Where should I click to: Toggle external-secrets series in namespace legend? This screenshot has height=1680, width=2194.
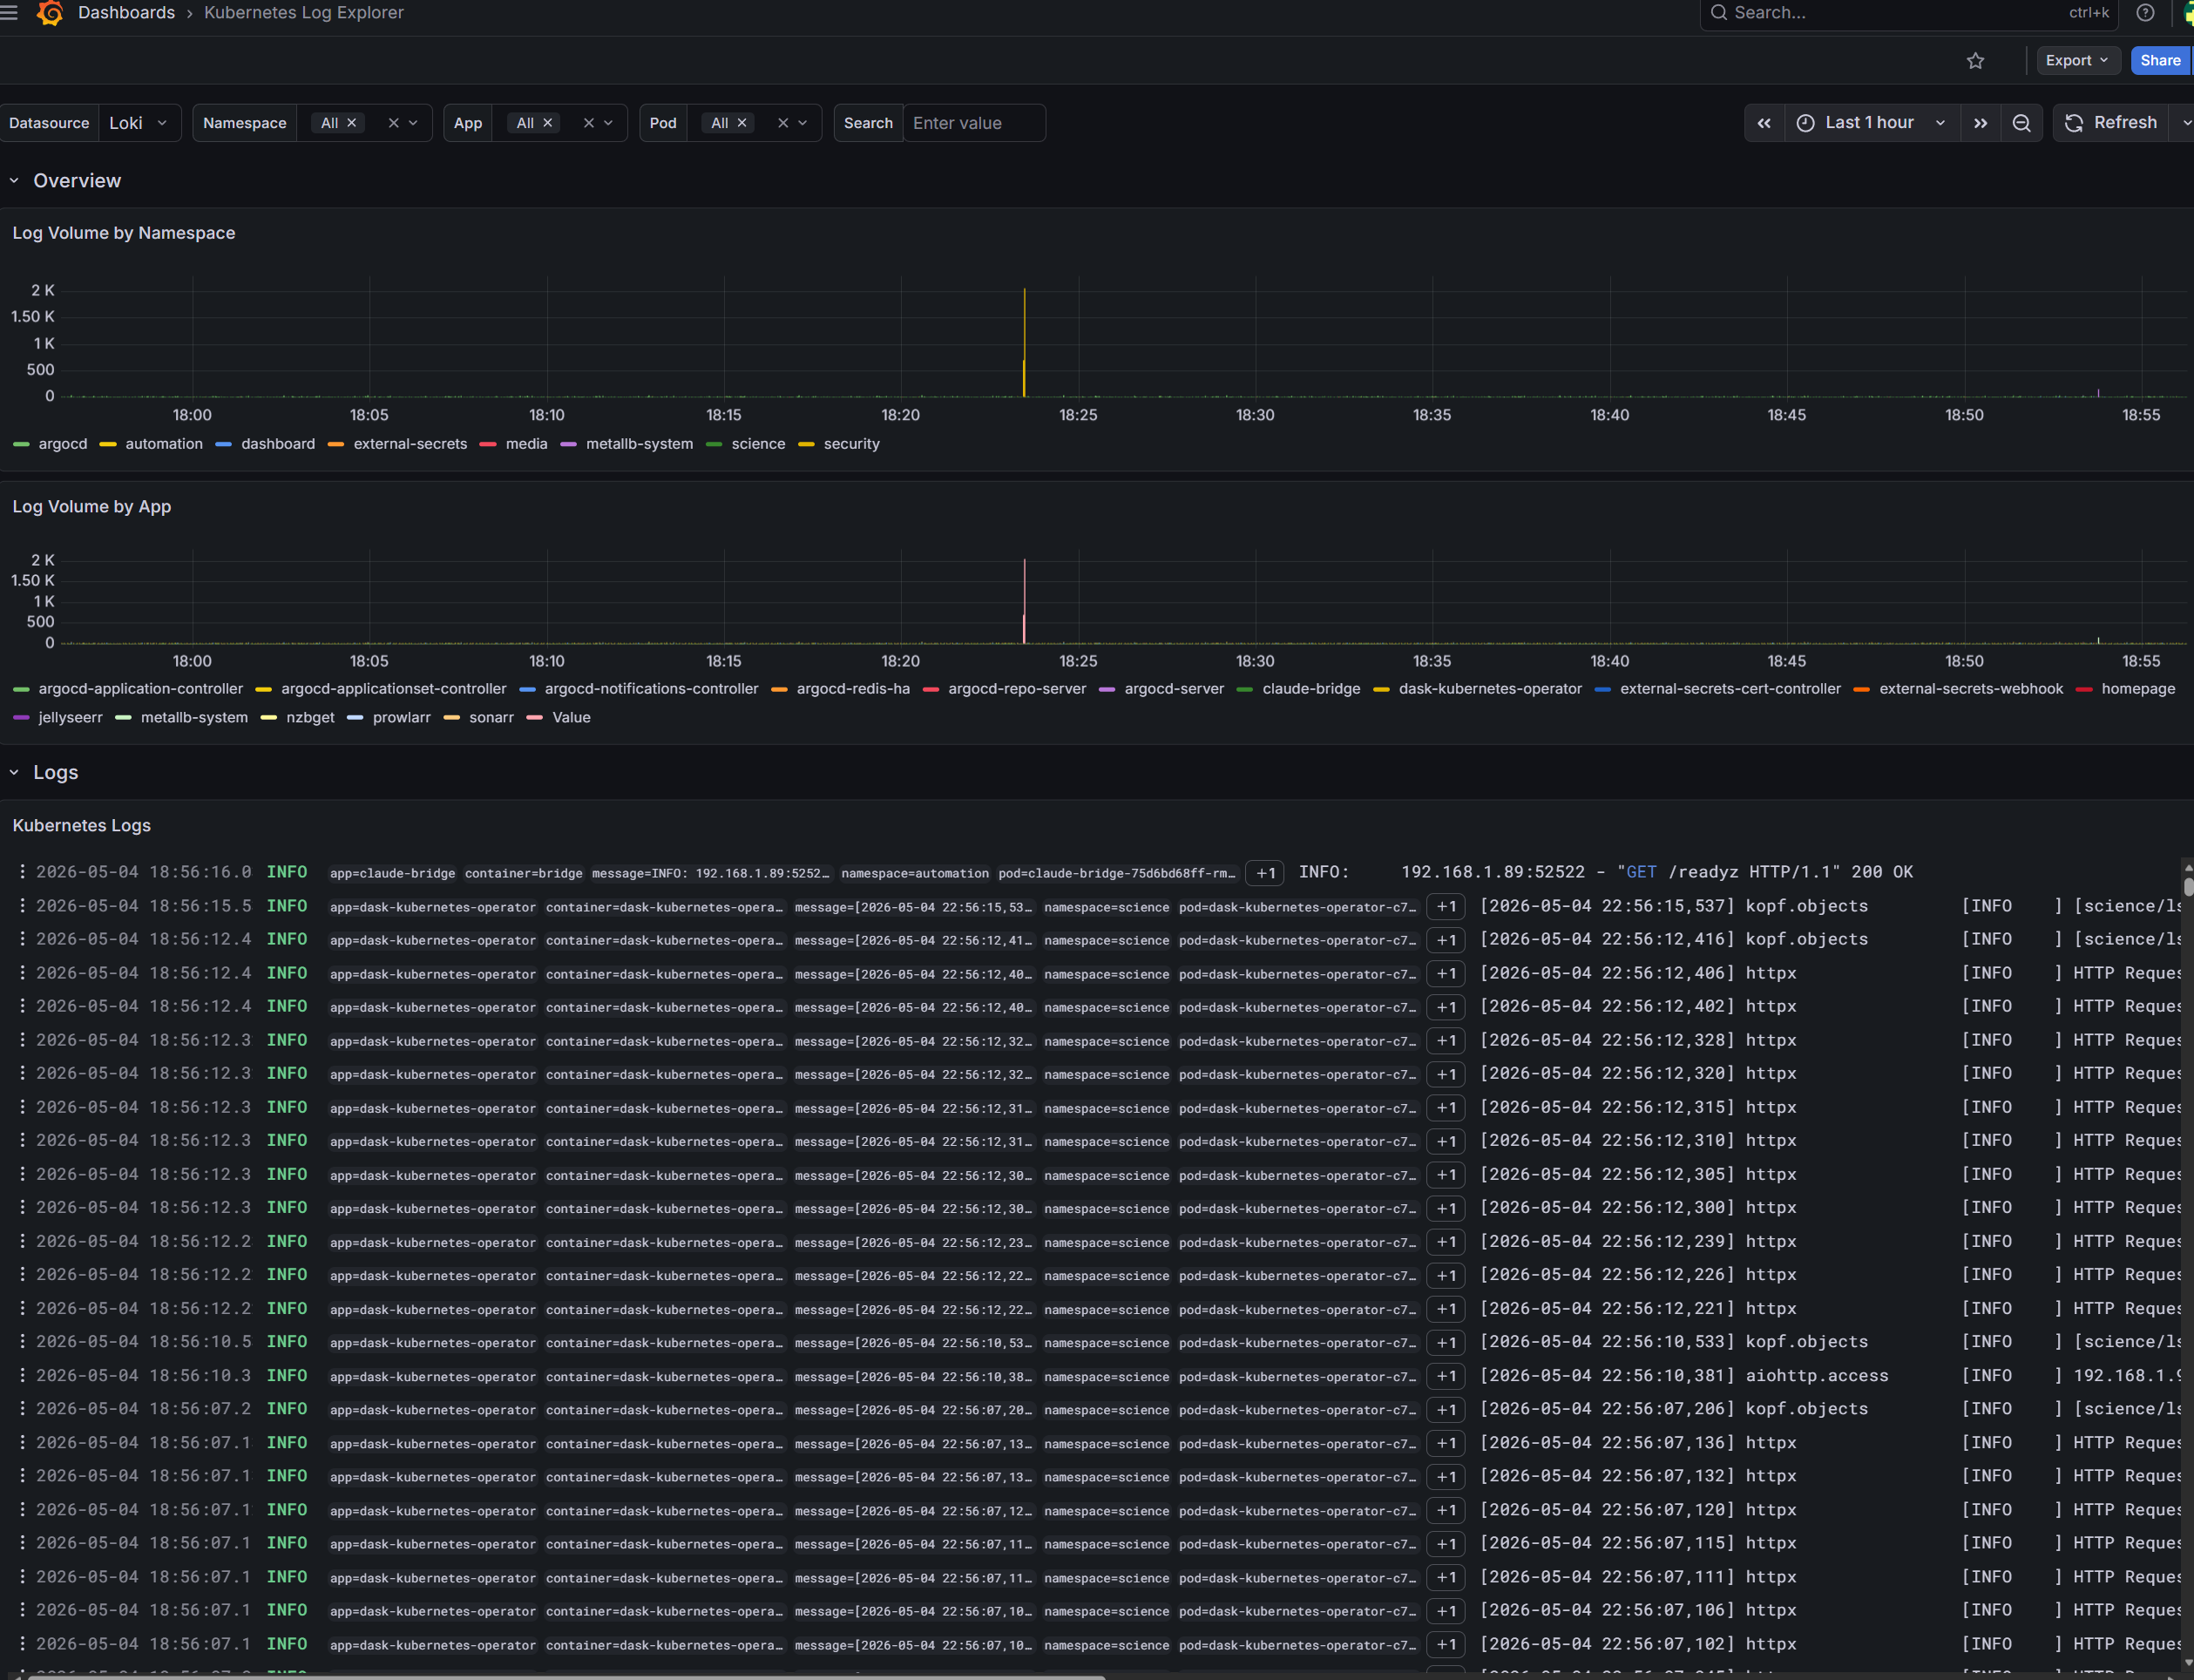(410, 444)
